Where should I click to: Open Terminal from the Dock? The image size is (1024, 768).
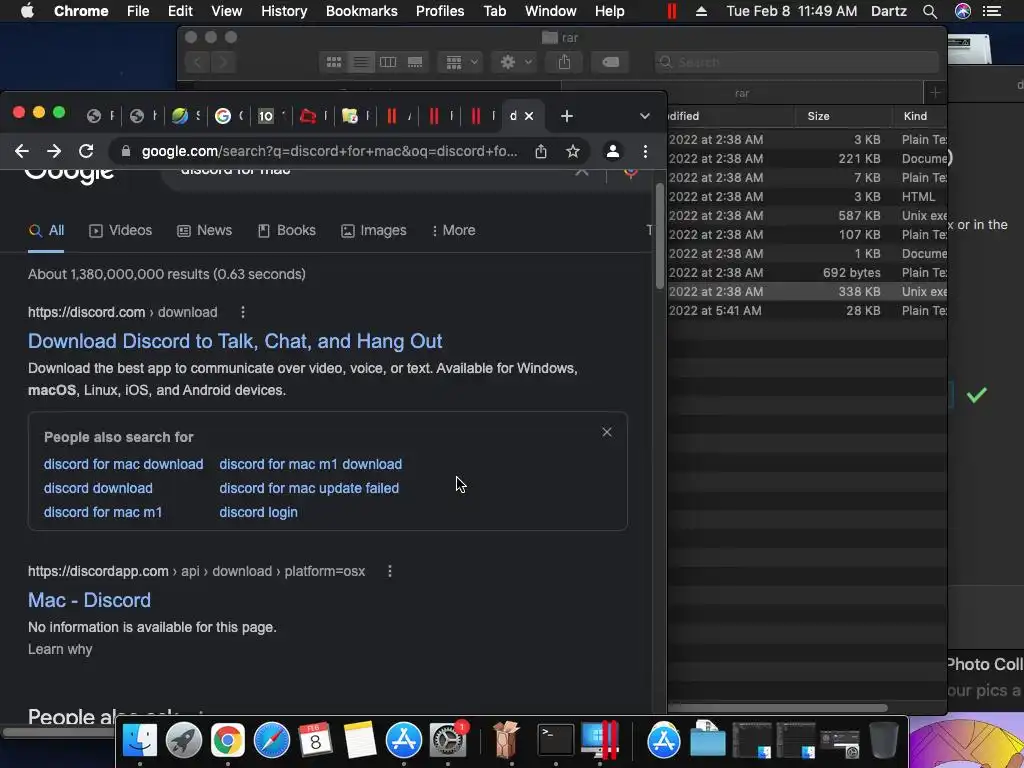(x=555, y=740)
